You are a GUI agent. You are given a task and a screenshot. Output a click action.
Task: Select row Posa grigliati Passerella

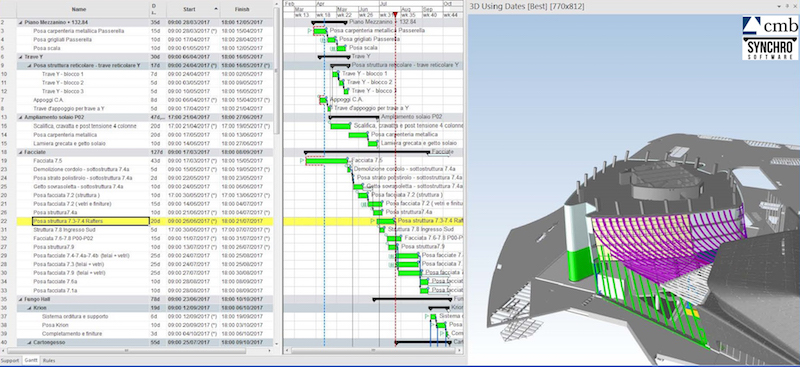click(x=137, y=40)
